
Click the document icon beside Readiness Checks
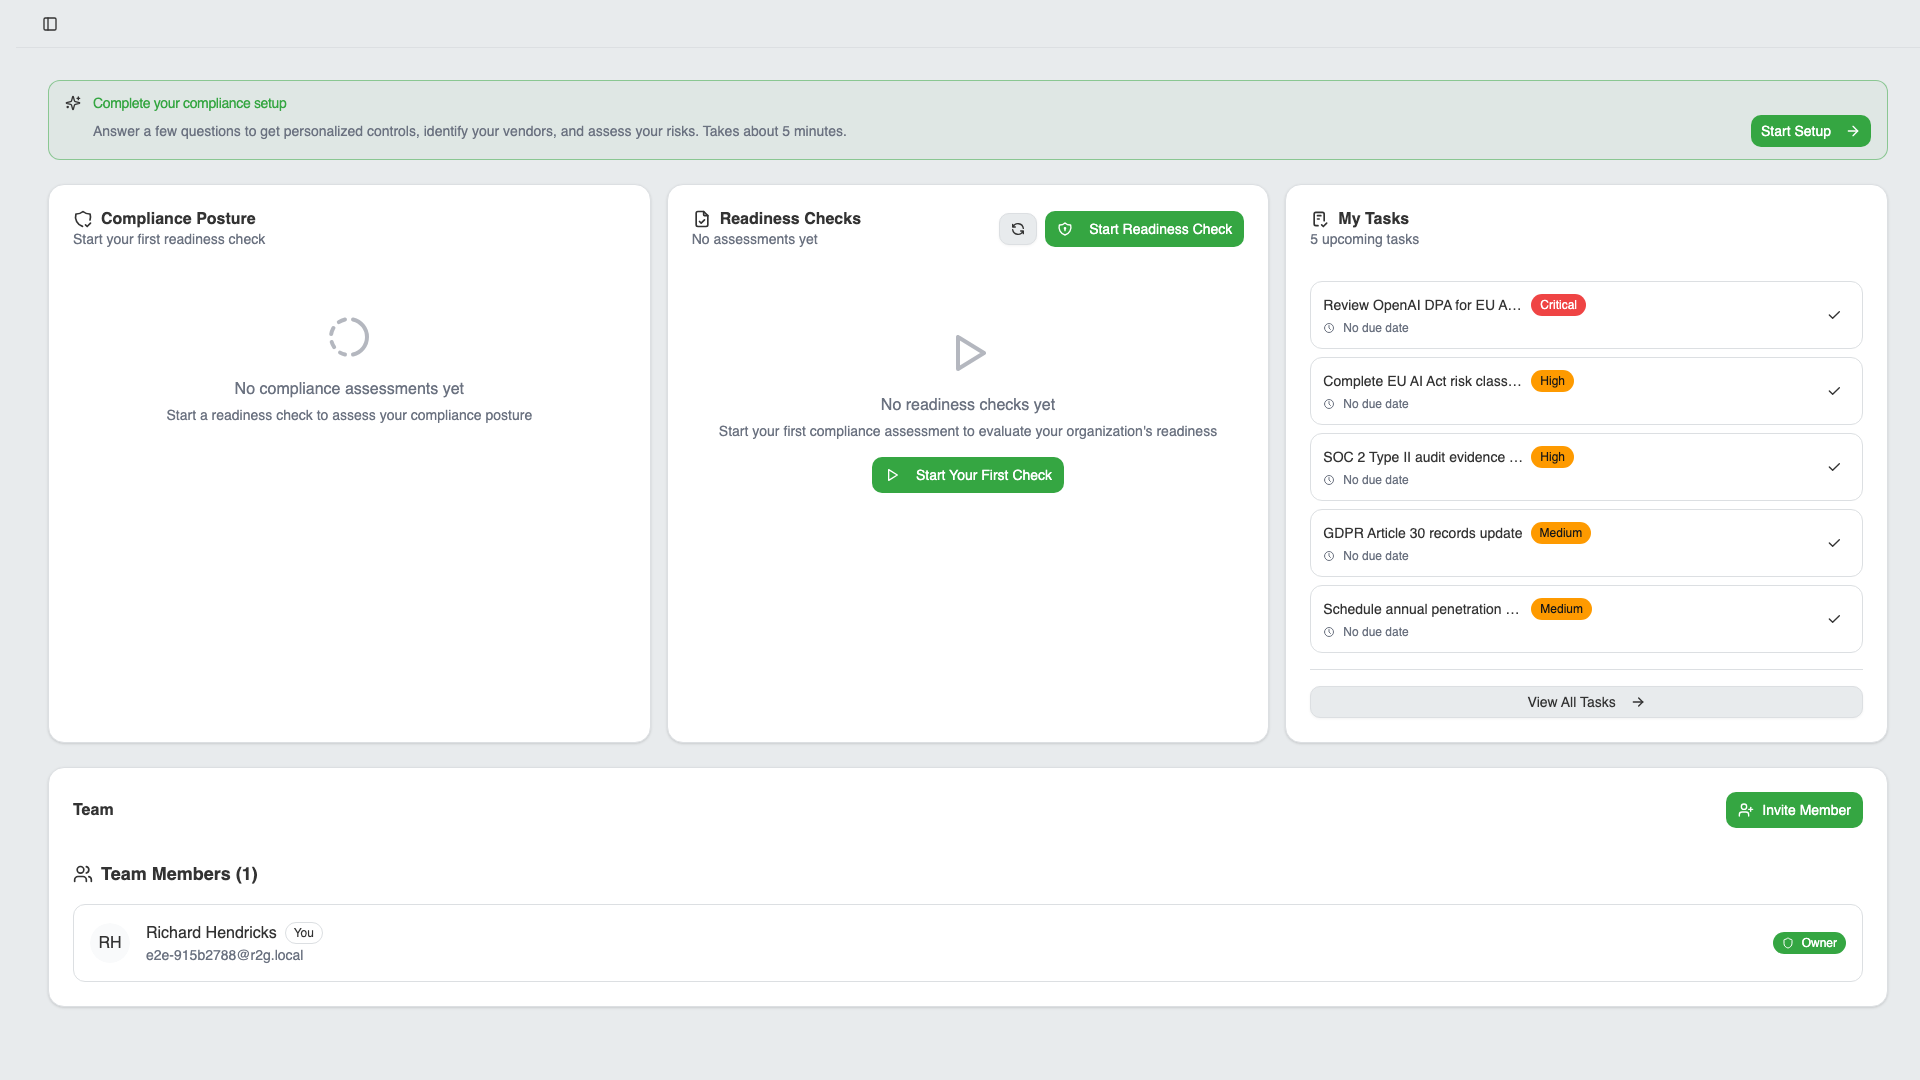point(700,218)
